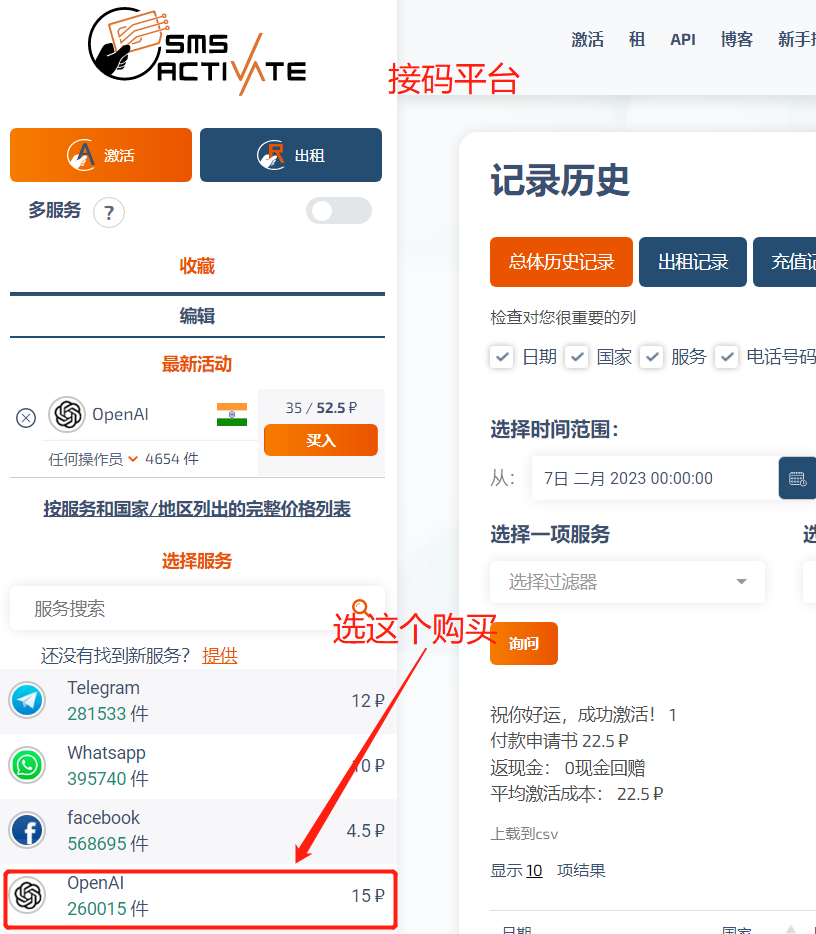
Task: Uncheck the 服务 column checkbox
Action: pyautogui.click(x=652, y=357)
